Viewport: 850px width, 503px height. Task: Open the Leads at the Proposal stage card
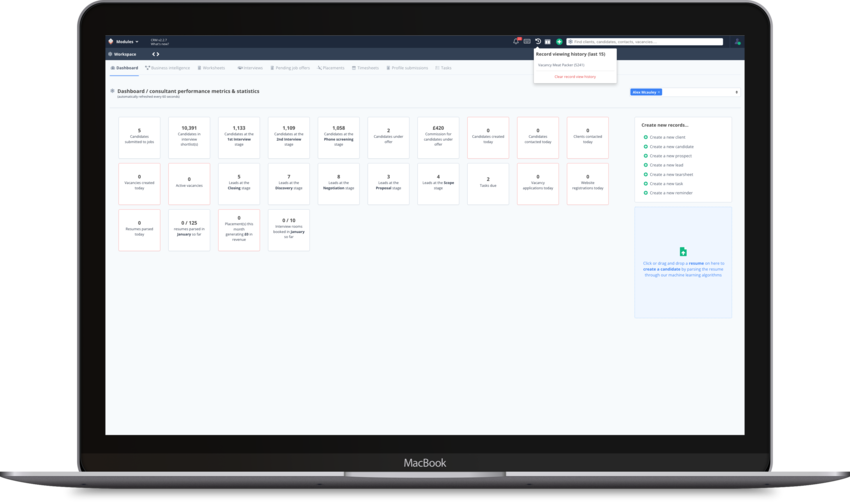(x=389, y=184)
